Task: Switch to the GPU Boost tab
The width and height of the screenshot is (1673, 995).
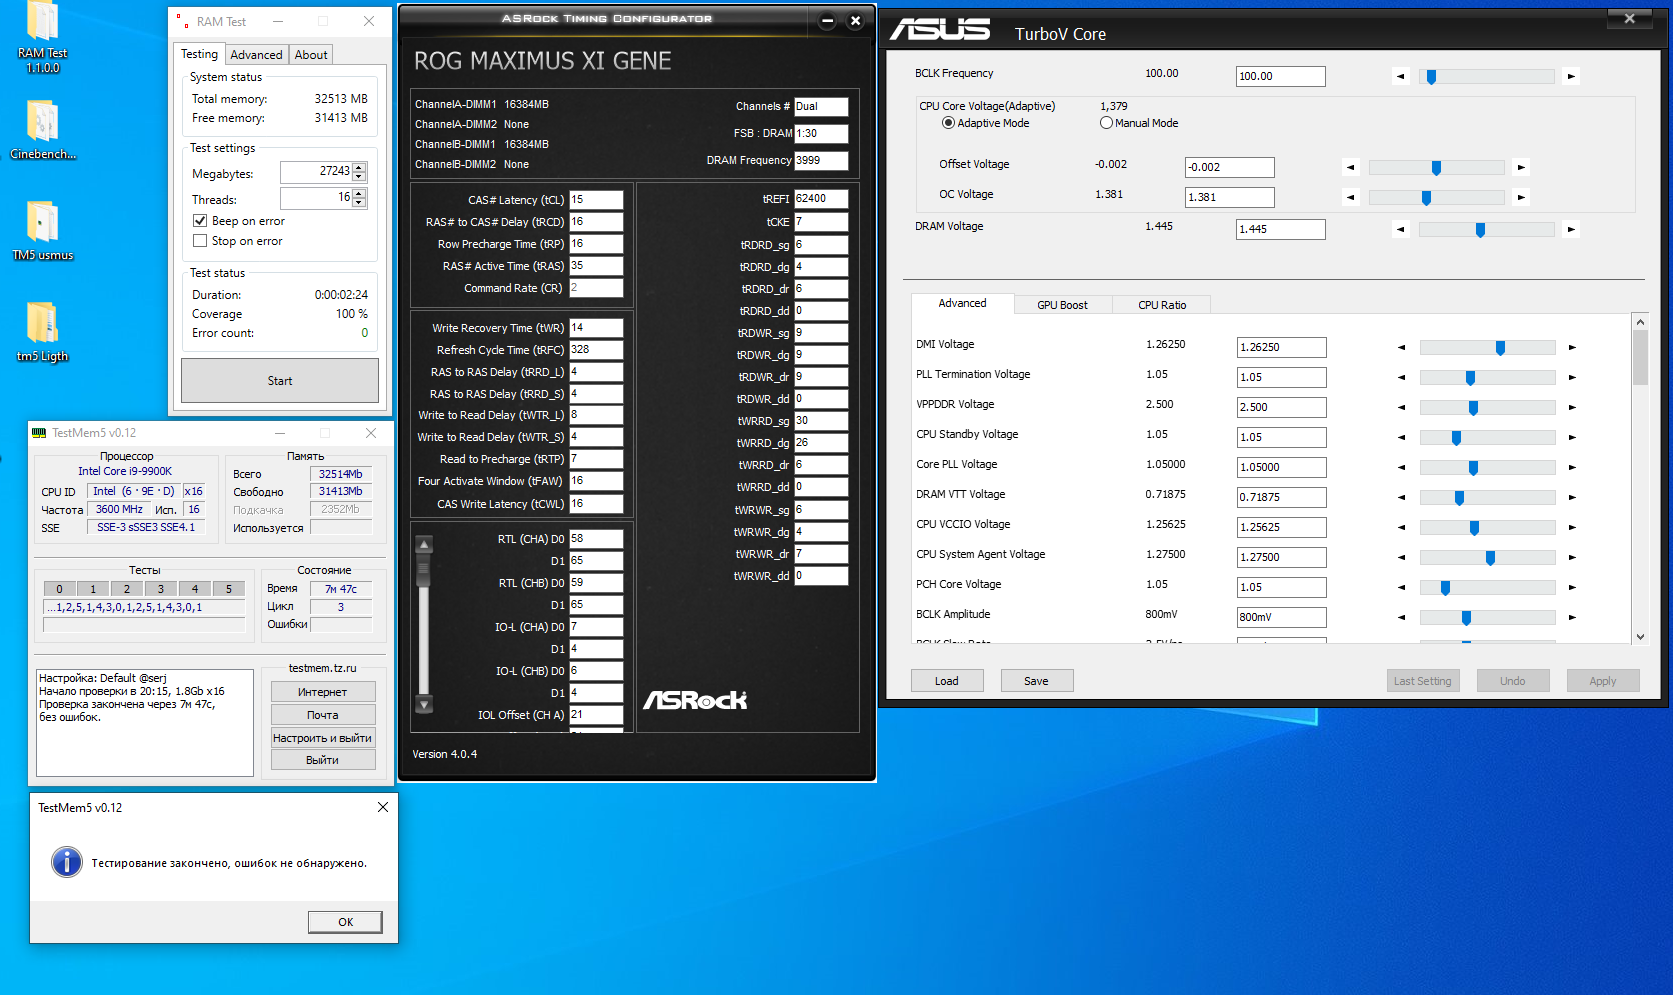Action: click(1062, 305)
